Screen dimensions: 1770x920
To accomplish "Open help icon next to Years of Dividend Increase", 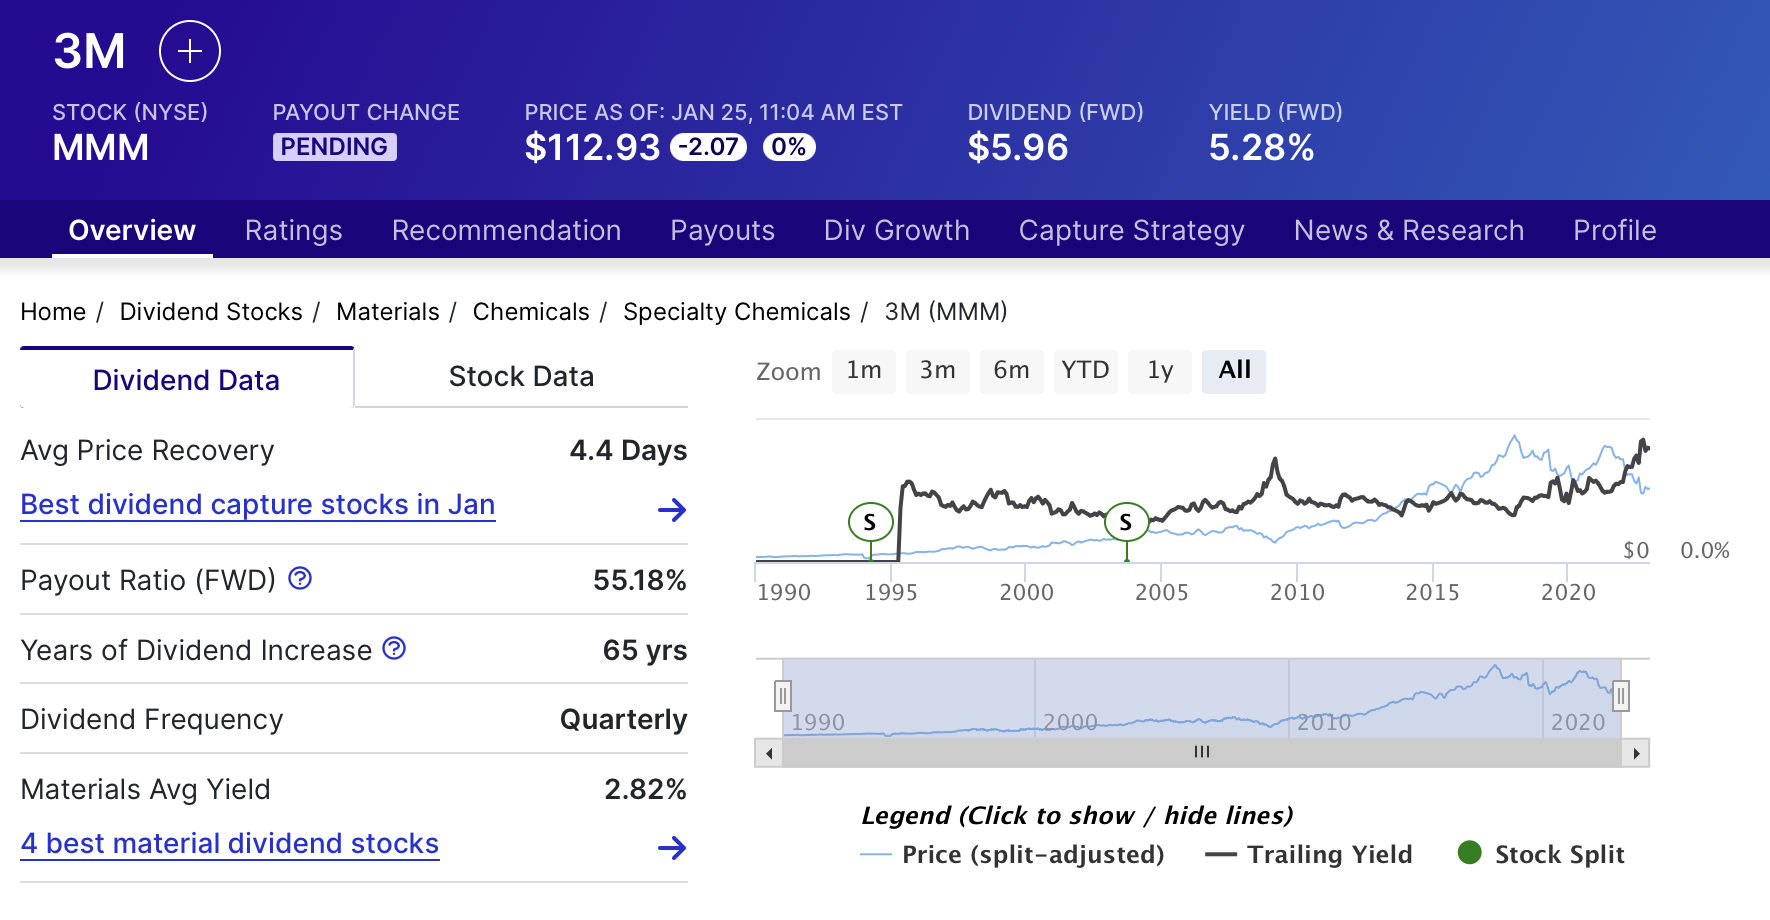I will coord(395,648).
